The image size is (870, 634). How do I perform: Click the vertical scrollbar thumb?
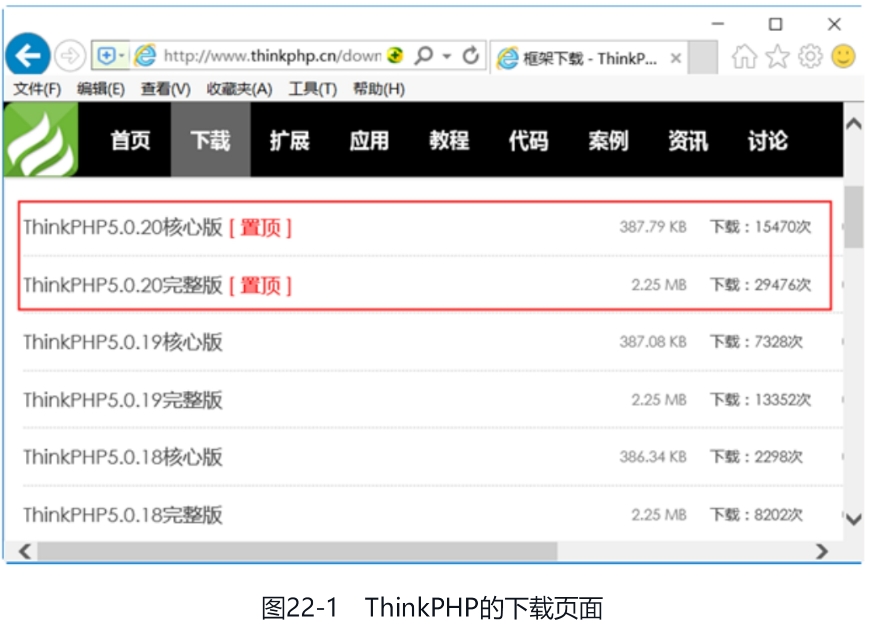(854, 217)
